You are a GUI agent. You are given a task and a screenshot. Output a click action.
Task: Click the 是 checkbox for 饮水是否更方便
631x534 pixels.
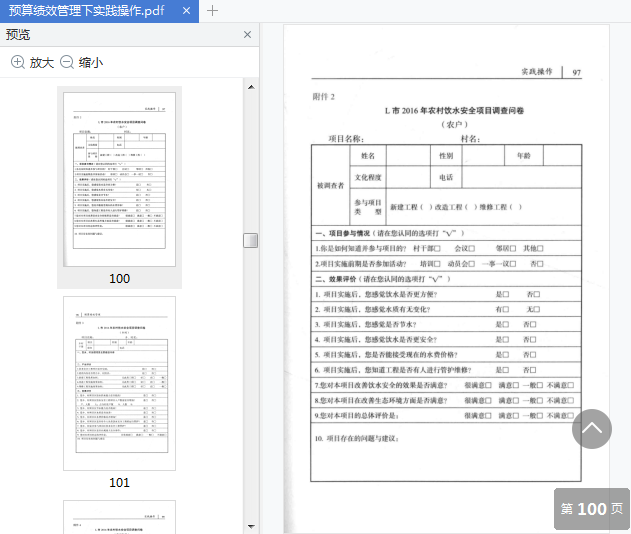coord(506,295)
